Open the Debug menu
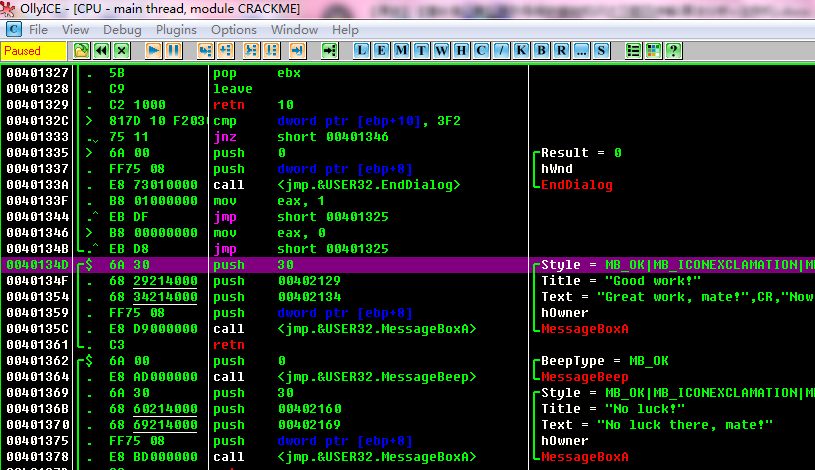This screenshot has width=815, height=470. (122, 30)
